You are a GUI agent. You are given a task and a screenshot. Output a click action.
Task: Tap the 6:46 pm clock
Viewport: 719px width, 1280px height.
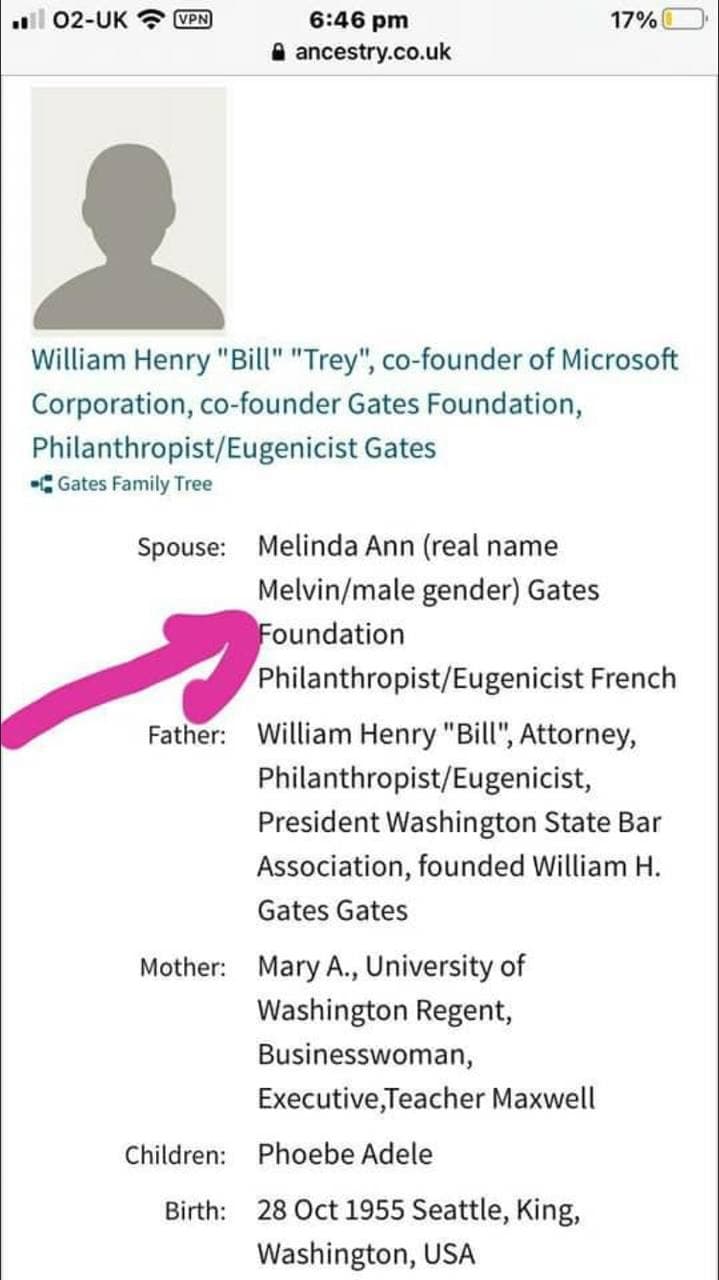(x=358, y=19)
